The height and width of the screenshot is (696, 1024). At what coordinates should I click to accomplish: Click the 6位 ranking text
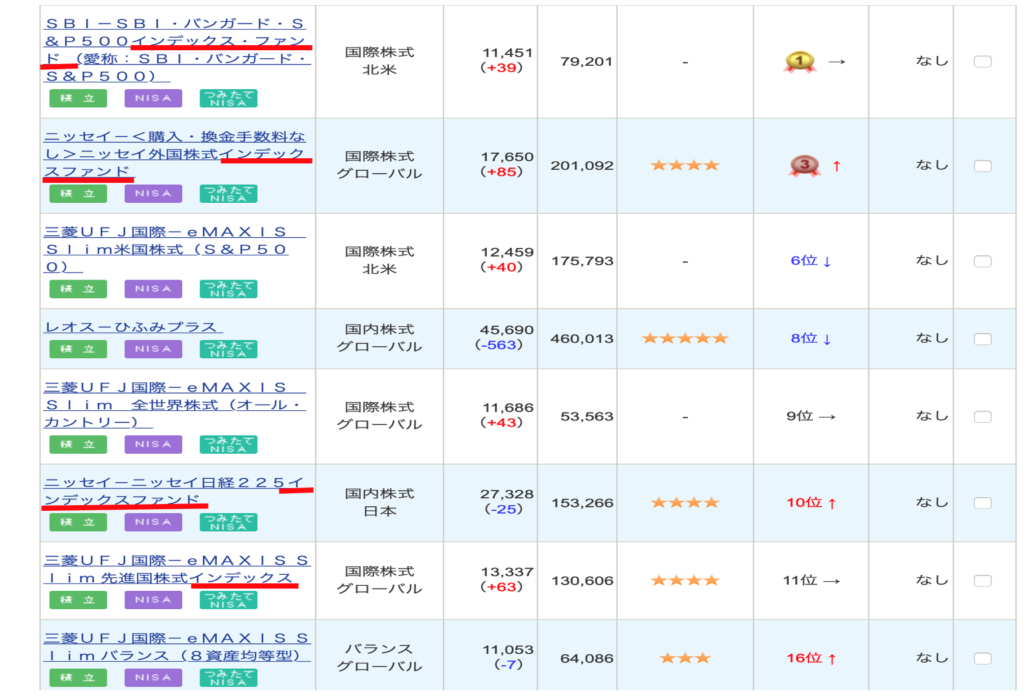coord(804,261)
